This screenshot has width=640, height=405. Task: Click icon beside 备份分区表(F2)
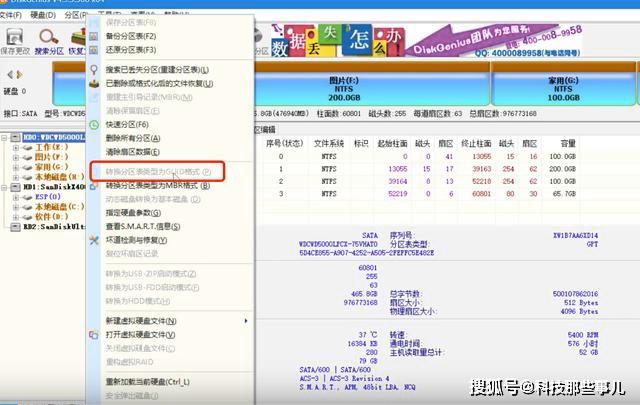click(94, 36)
